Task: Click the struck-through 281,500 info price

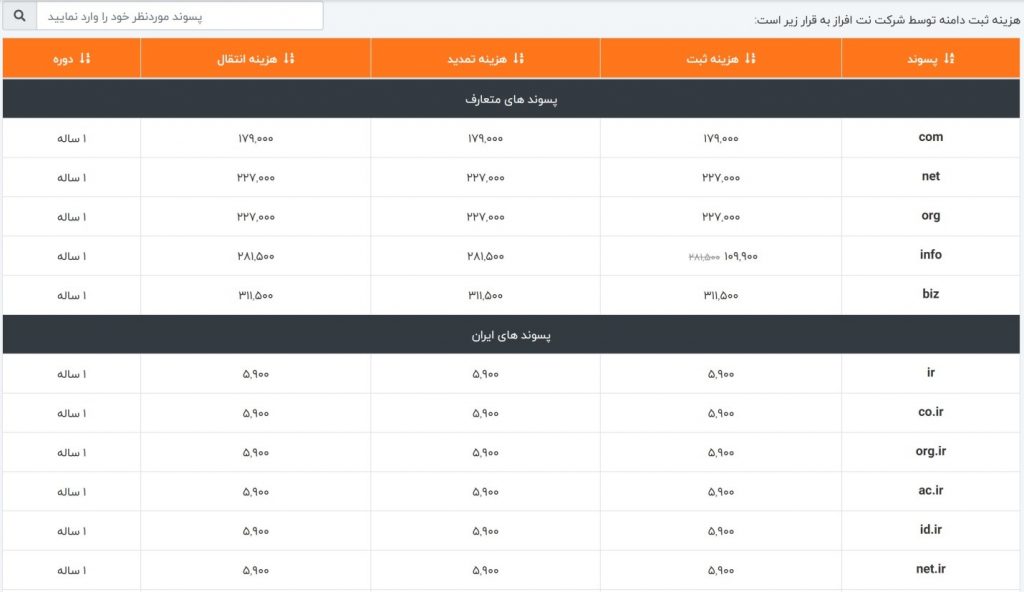Action: [x=704, y=256]
